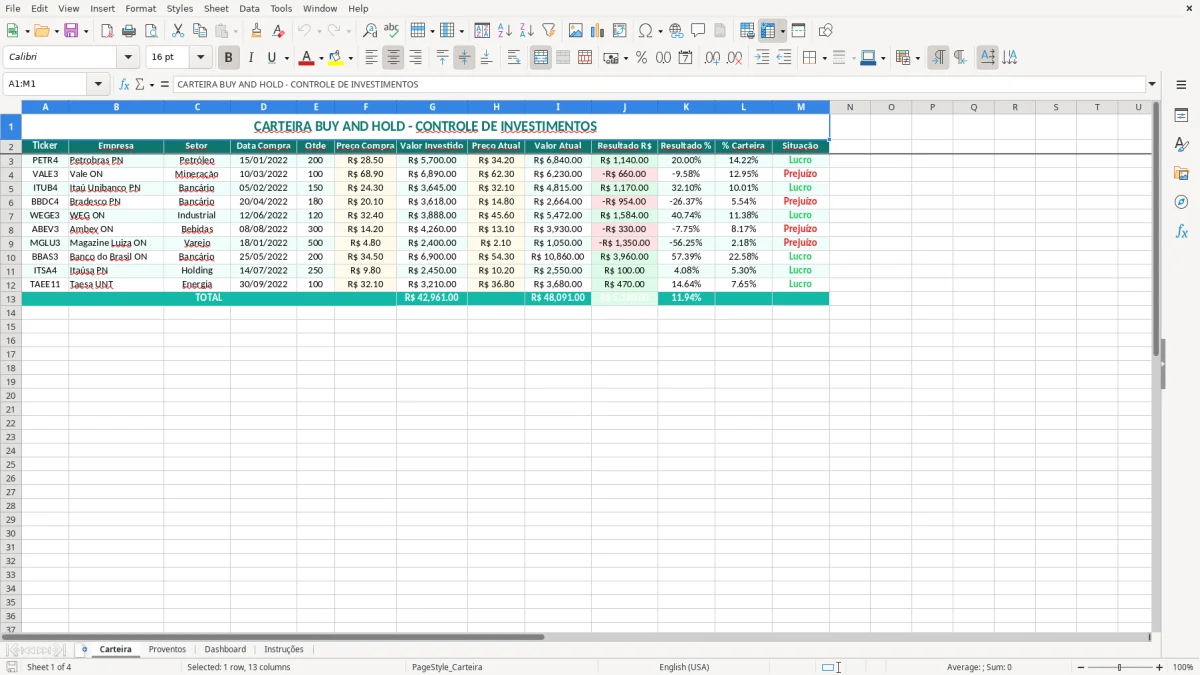Sort descending Z to A
The height and width of the screenshot is (675, 1200).
pyautogui.click(x=526, y=31)
